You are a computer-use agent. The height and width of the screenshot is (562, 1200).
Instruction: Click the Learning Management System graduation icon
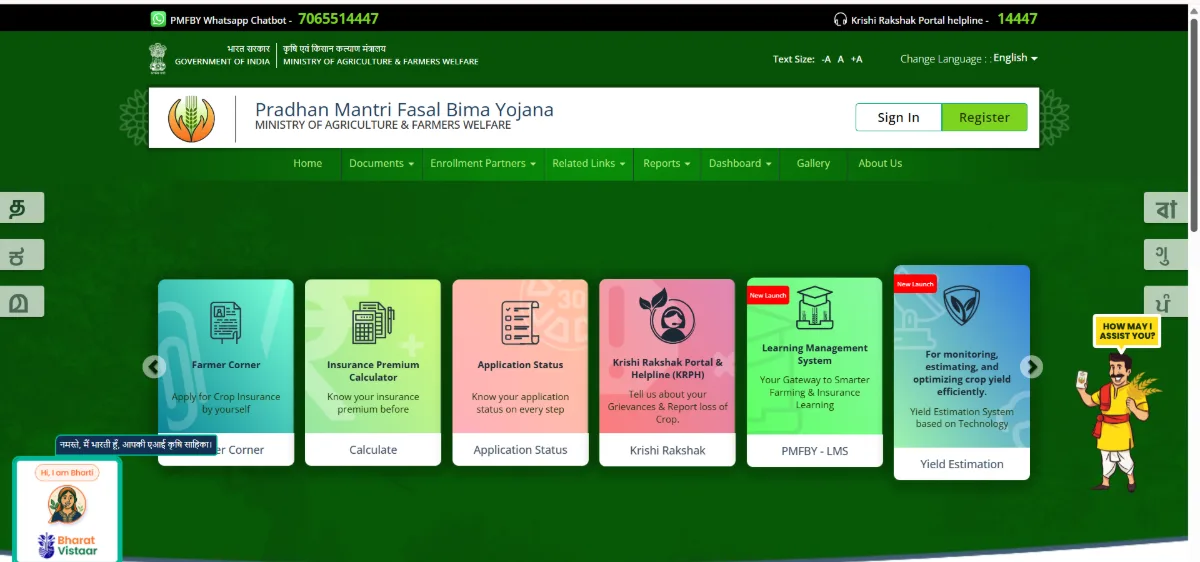click(x=815, y=308)
